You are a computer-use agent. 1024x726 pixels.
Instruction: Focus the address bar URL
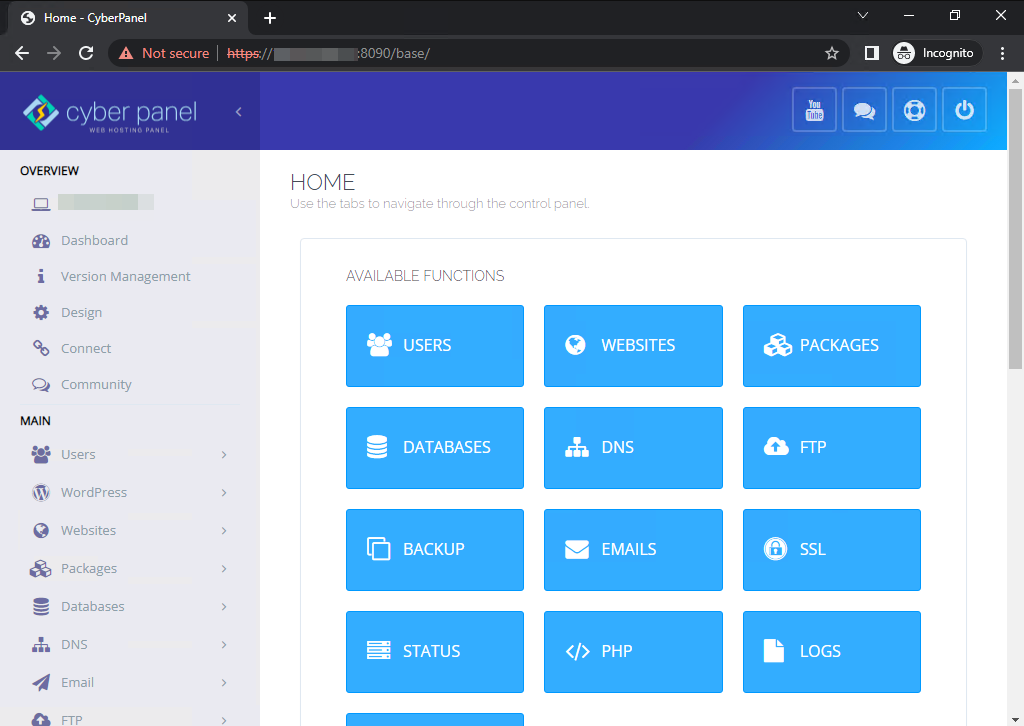tap(328, 53)
